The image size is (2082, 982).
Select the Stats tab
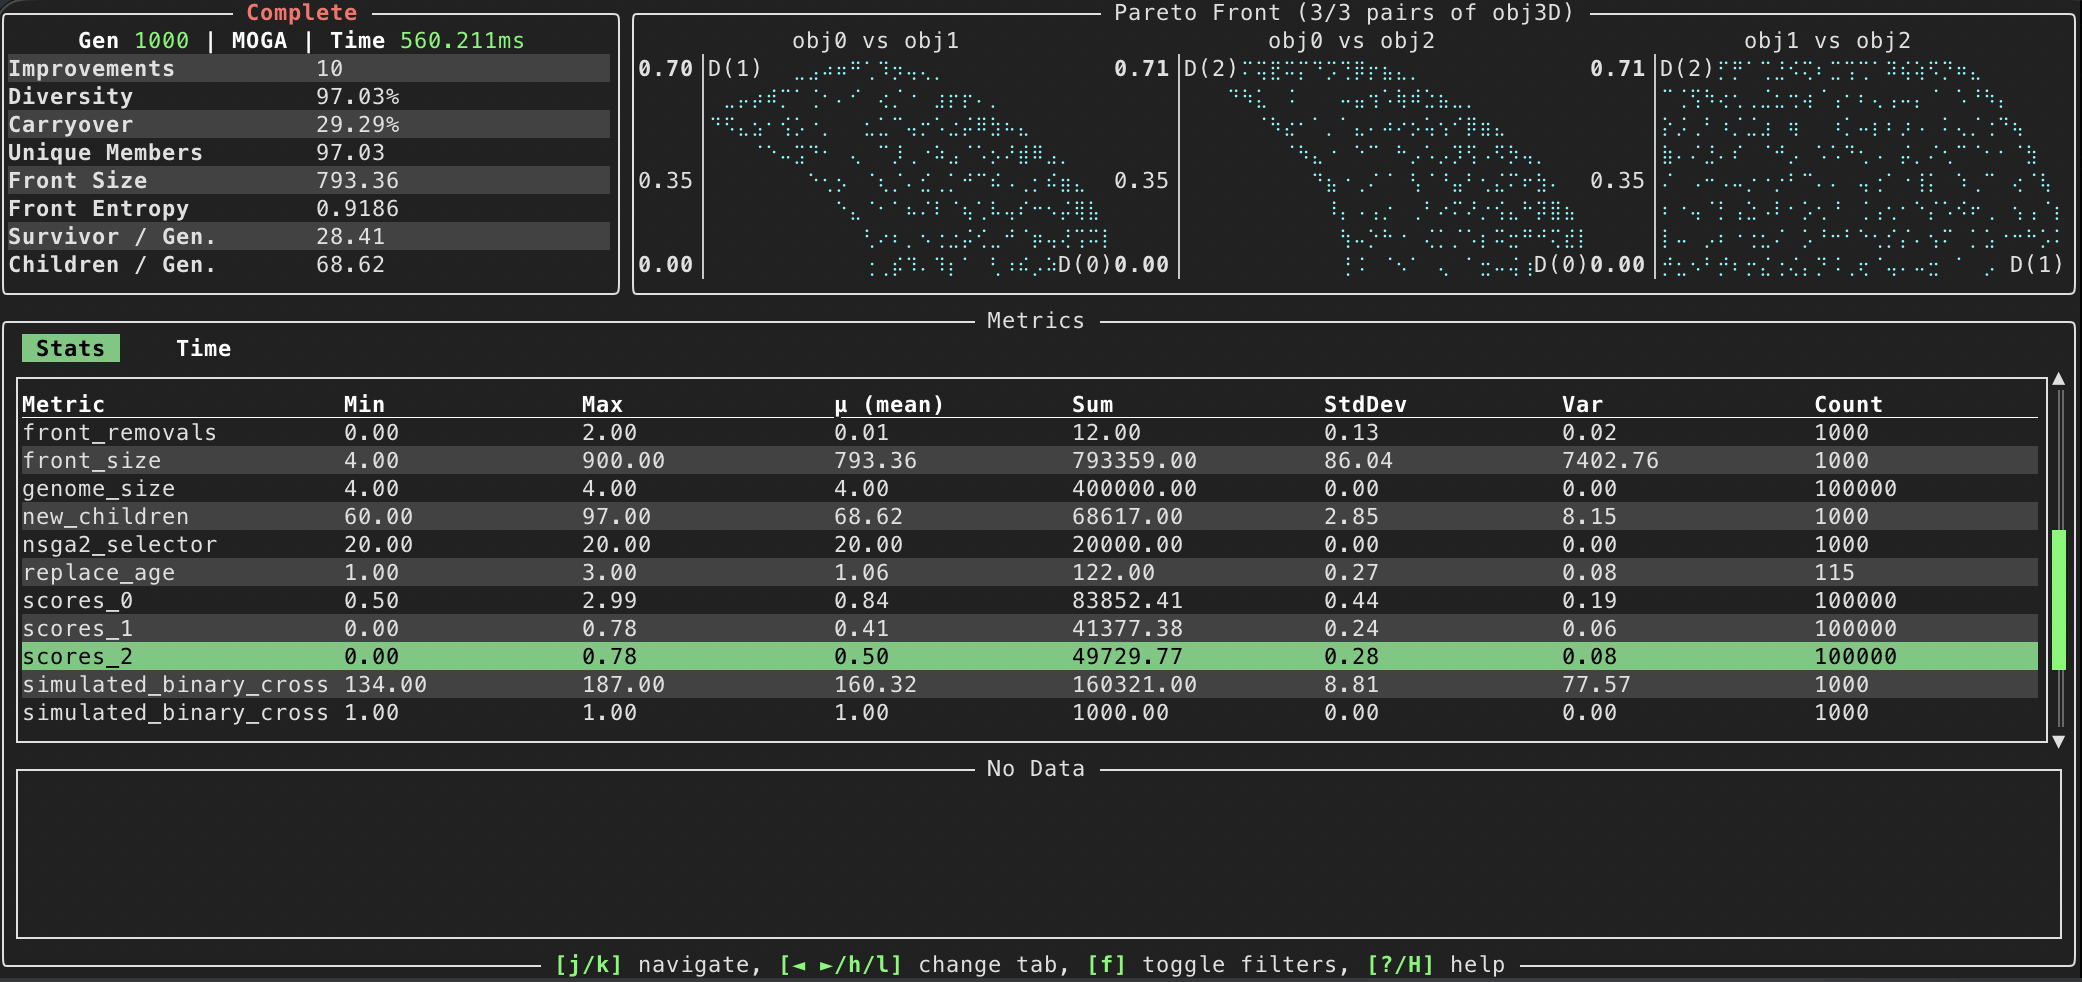click(x=70, y=348)
